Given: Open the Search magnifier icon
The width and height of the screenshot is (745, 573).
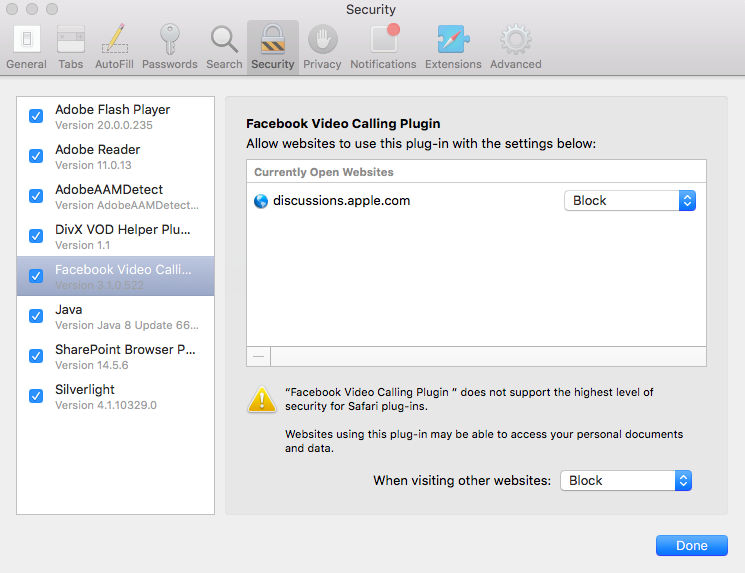Looking at the screenshot, I should coord(224,39).
